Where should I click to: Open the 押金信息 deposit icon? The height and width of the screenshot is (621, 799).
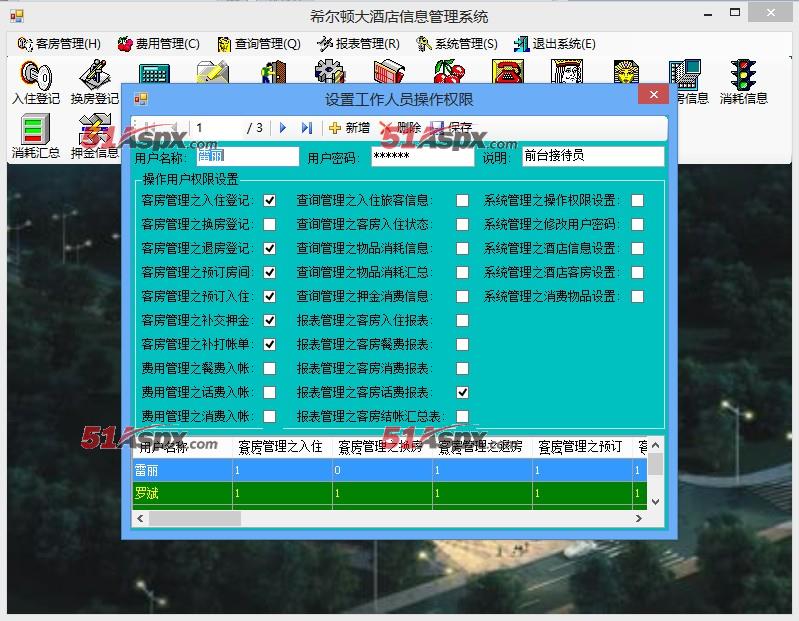click(95, 136)
